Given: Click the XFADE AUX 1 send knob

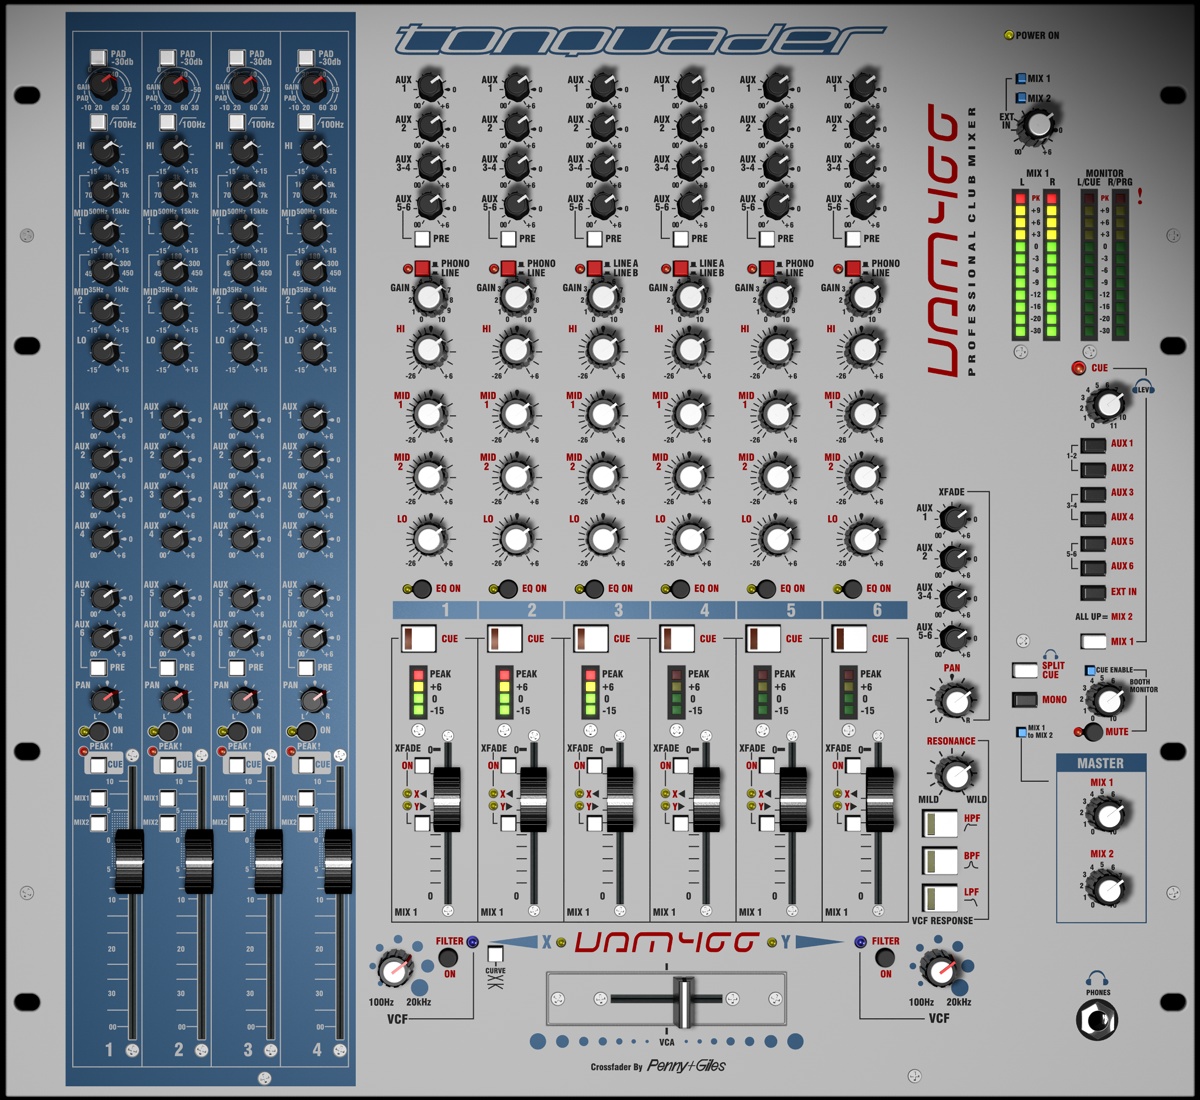Looking at the screenshot, I should pyautogui.click(x=955, y=519).
